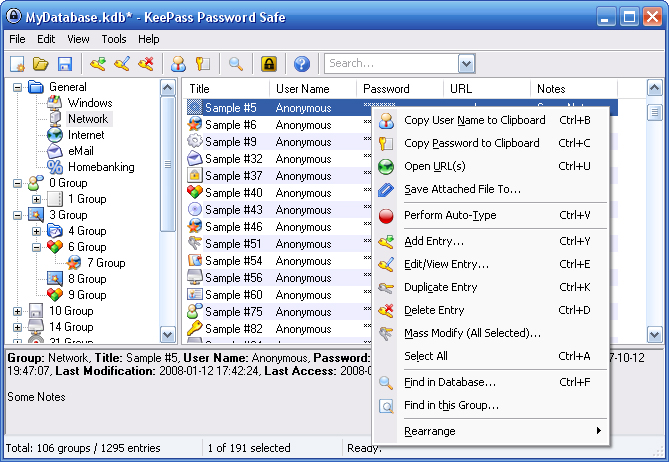This screenshot has width=669, height=462.
Task: Click the Sample #9 gear entry icon
Action: tap(195, 142)
